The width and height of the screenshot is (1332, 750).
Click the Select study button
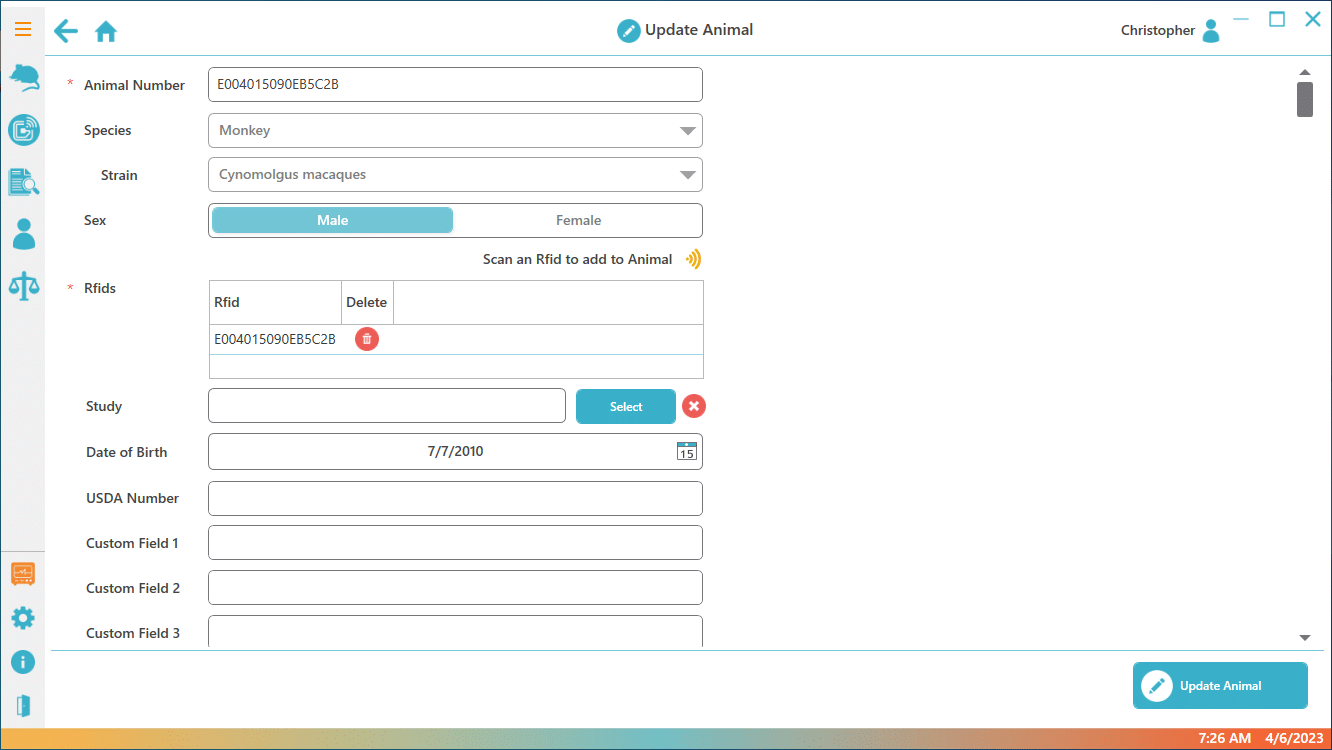coord(626,407)
